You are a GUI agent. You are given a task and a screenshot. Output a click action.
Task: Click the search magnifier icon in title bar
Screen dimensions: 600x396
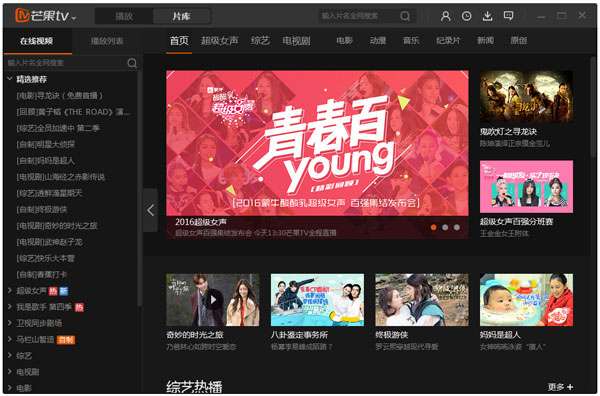coord(405,16)
